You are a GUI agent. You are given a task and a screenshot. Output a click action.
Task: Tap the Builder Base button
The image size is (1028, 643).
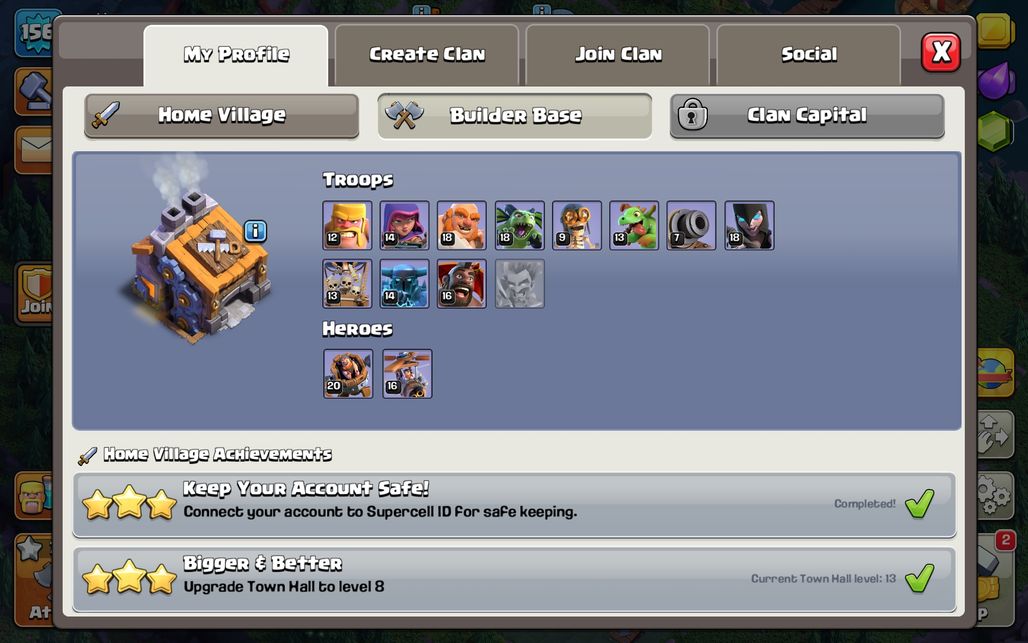(515, 116)
